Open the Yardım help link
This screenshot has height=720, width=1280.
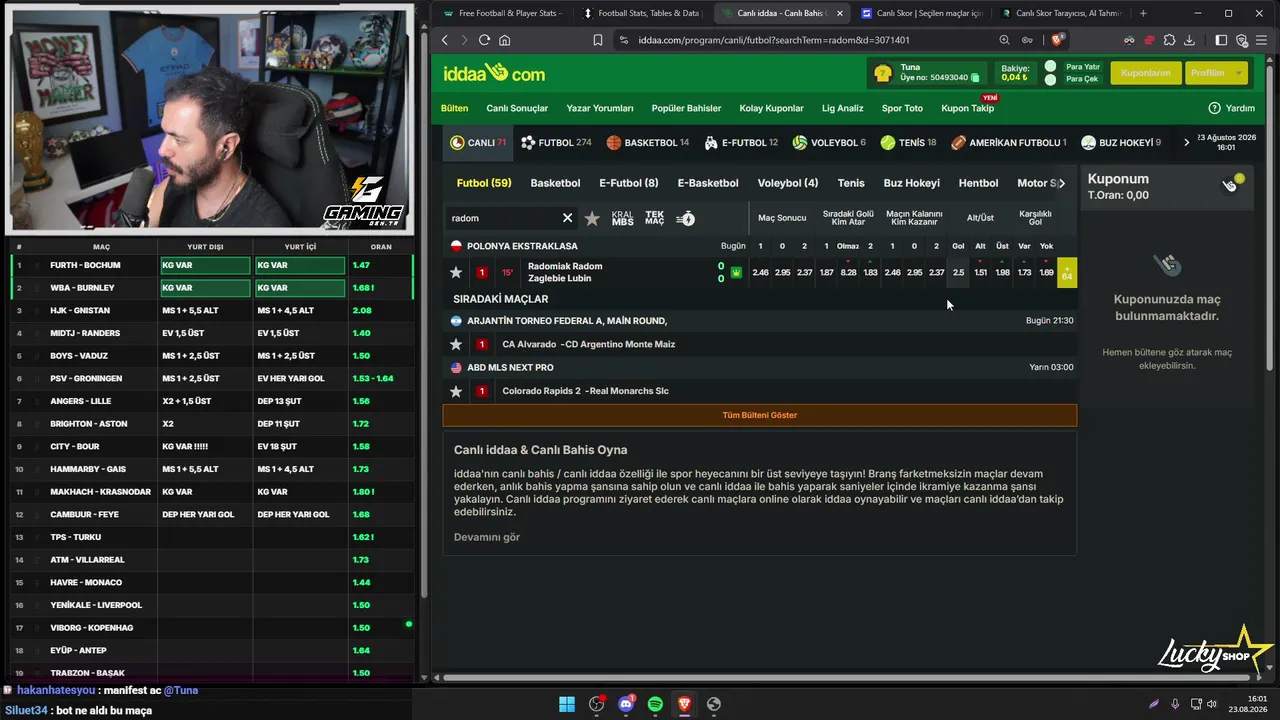click(x=1231, y=108)
